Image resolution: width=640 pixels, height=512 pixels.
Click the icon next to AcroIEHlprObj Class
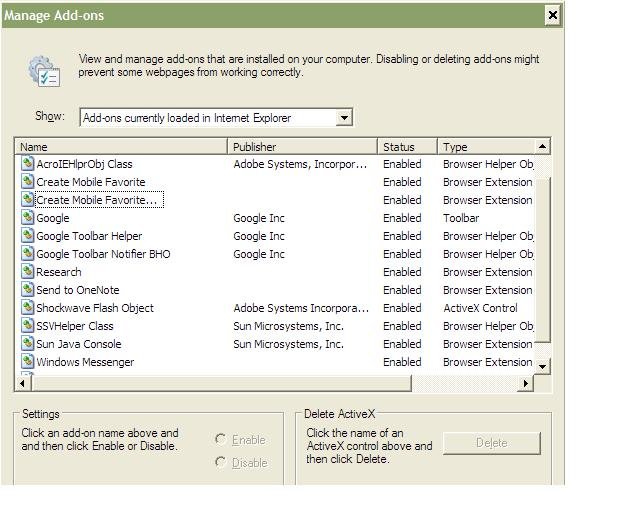coord(27,164)
